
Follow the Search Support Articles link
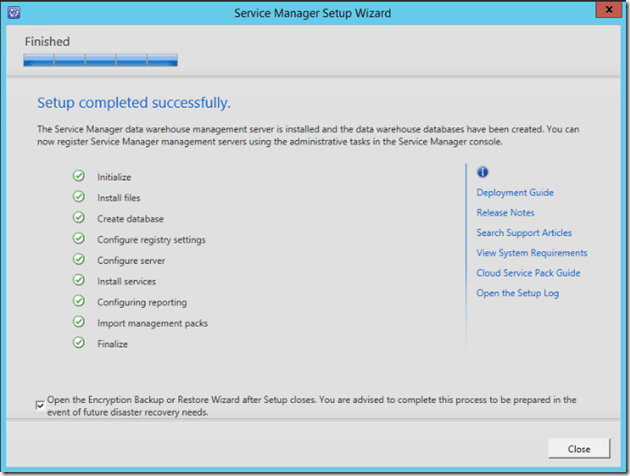pyautogui.click(x=524, y=233)
